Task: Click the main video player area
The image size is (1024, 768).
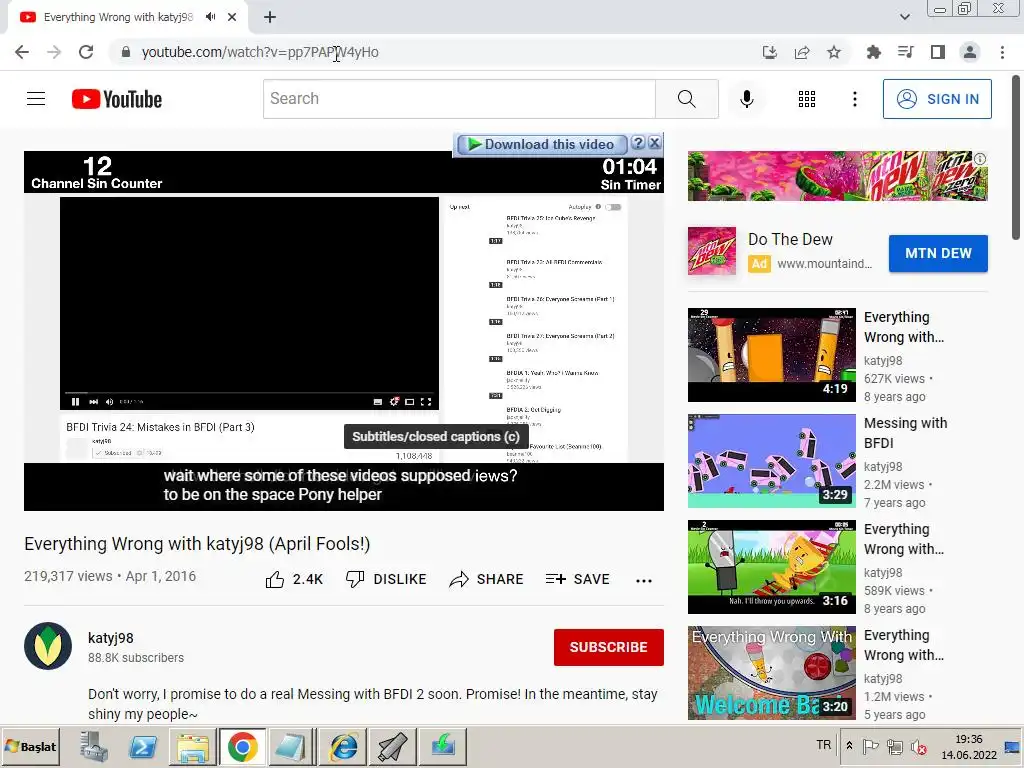Action: [344, 330]
